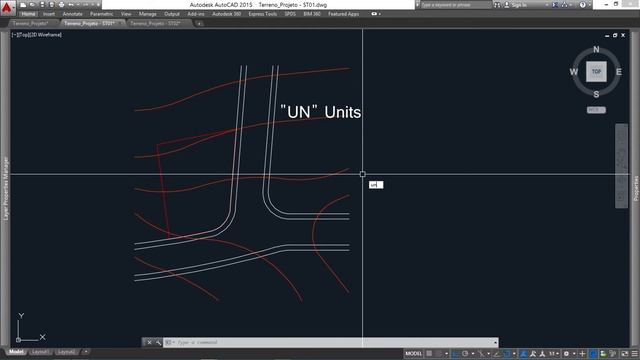
Task: Open the Insert ribbon tab
Action: coord(49,14)
